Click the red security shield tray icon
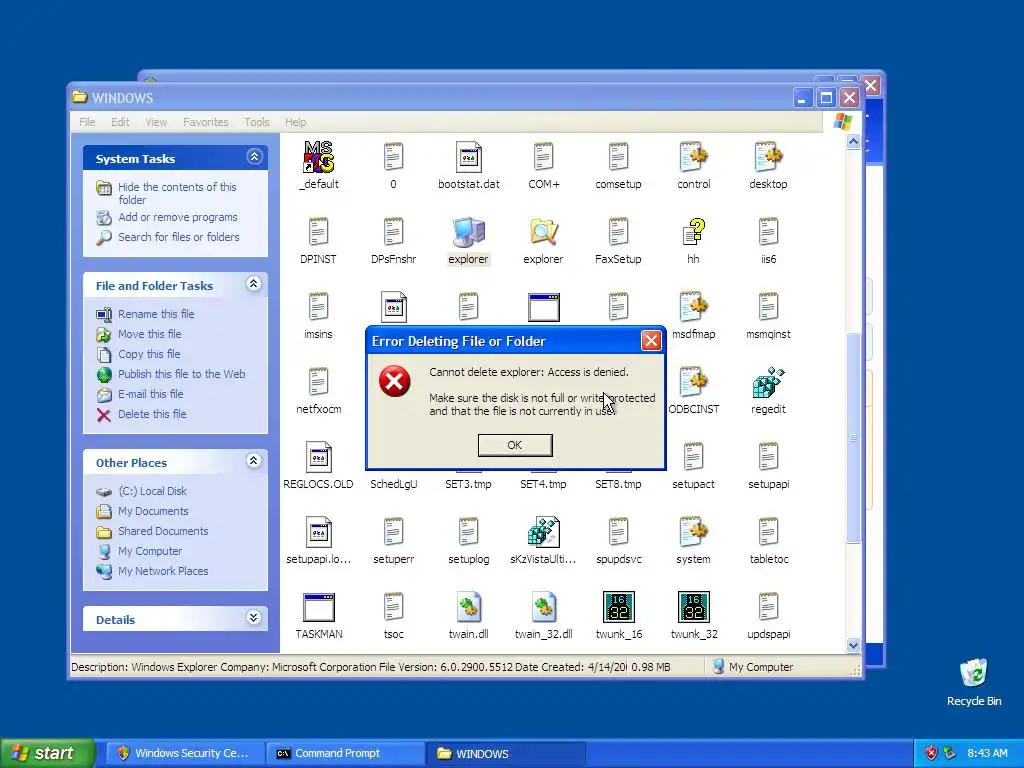The height and width of the screenshot is (768, 1024). (x=931, y=753)
